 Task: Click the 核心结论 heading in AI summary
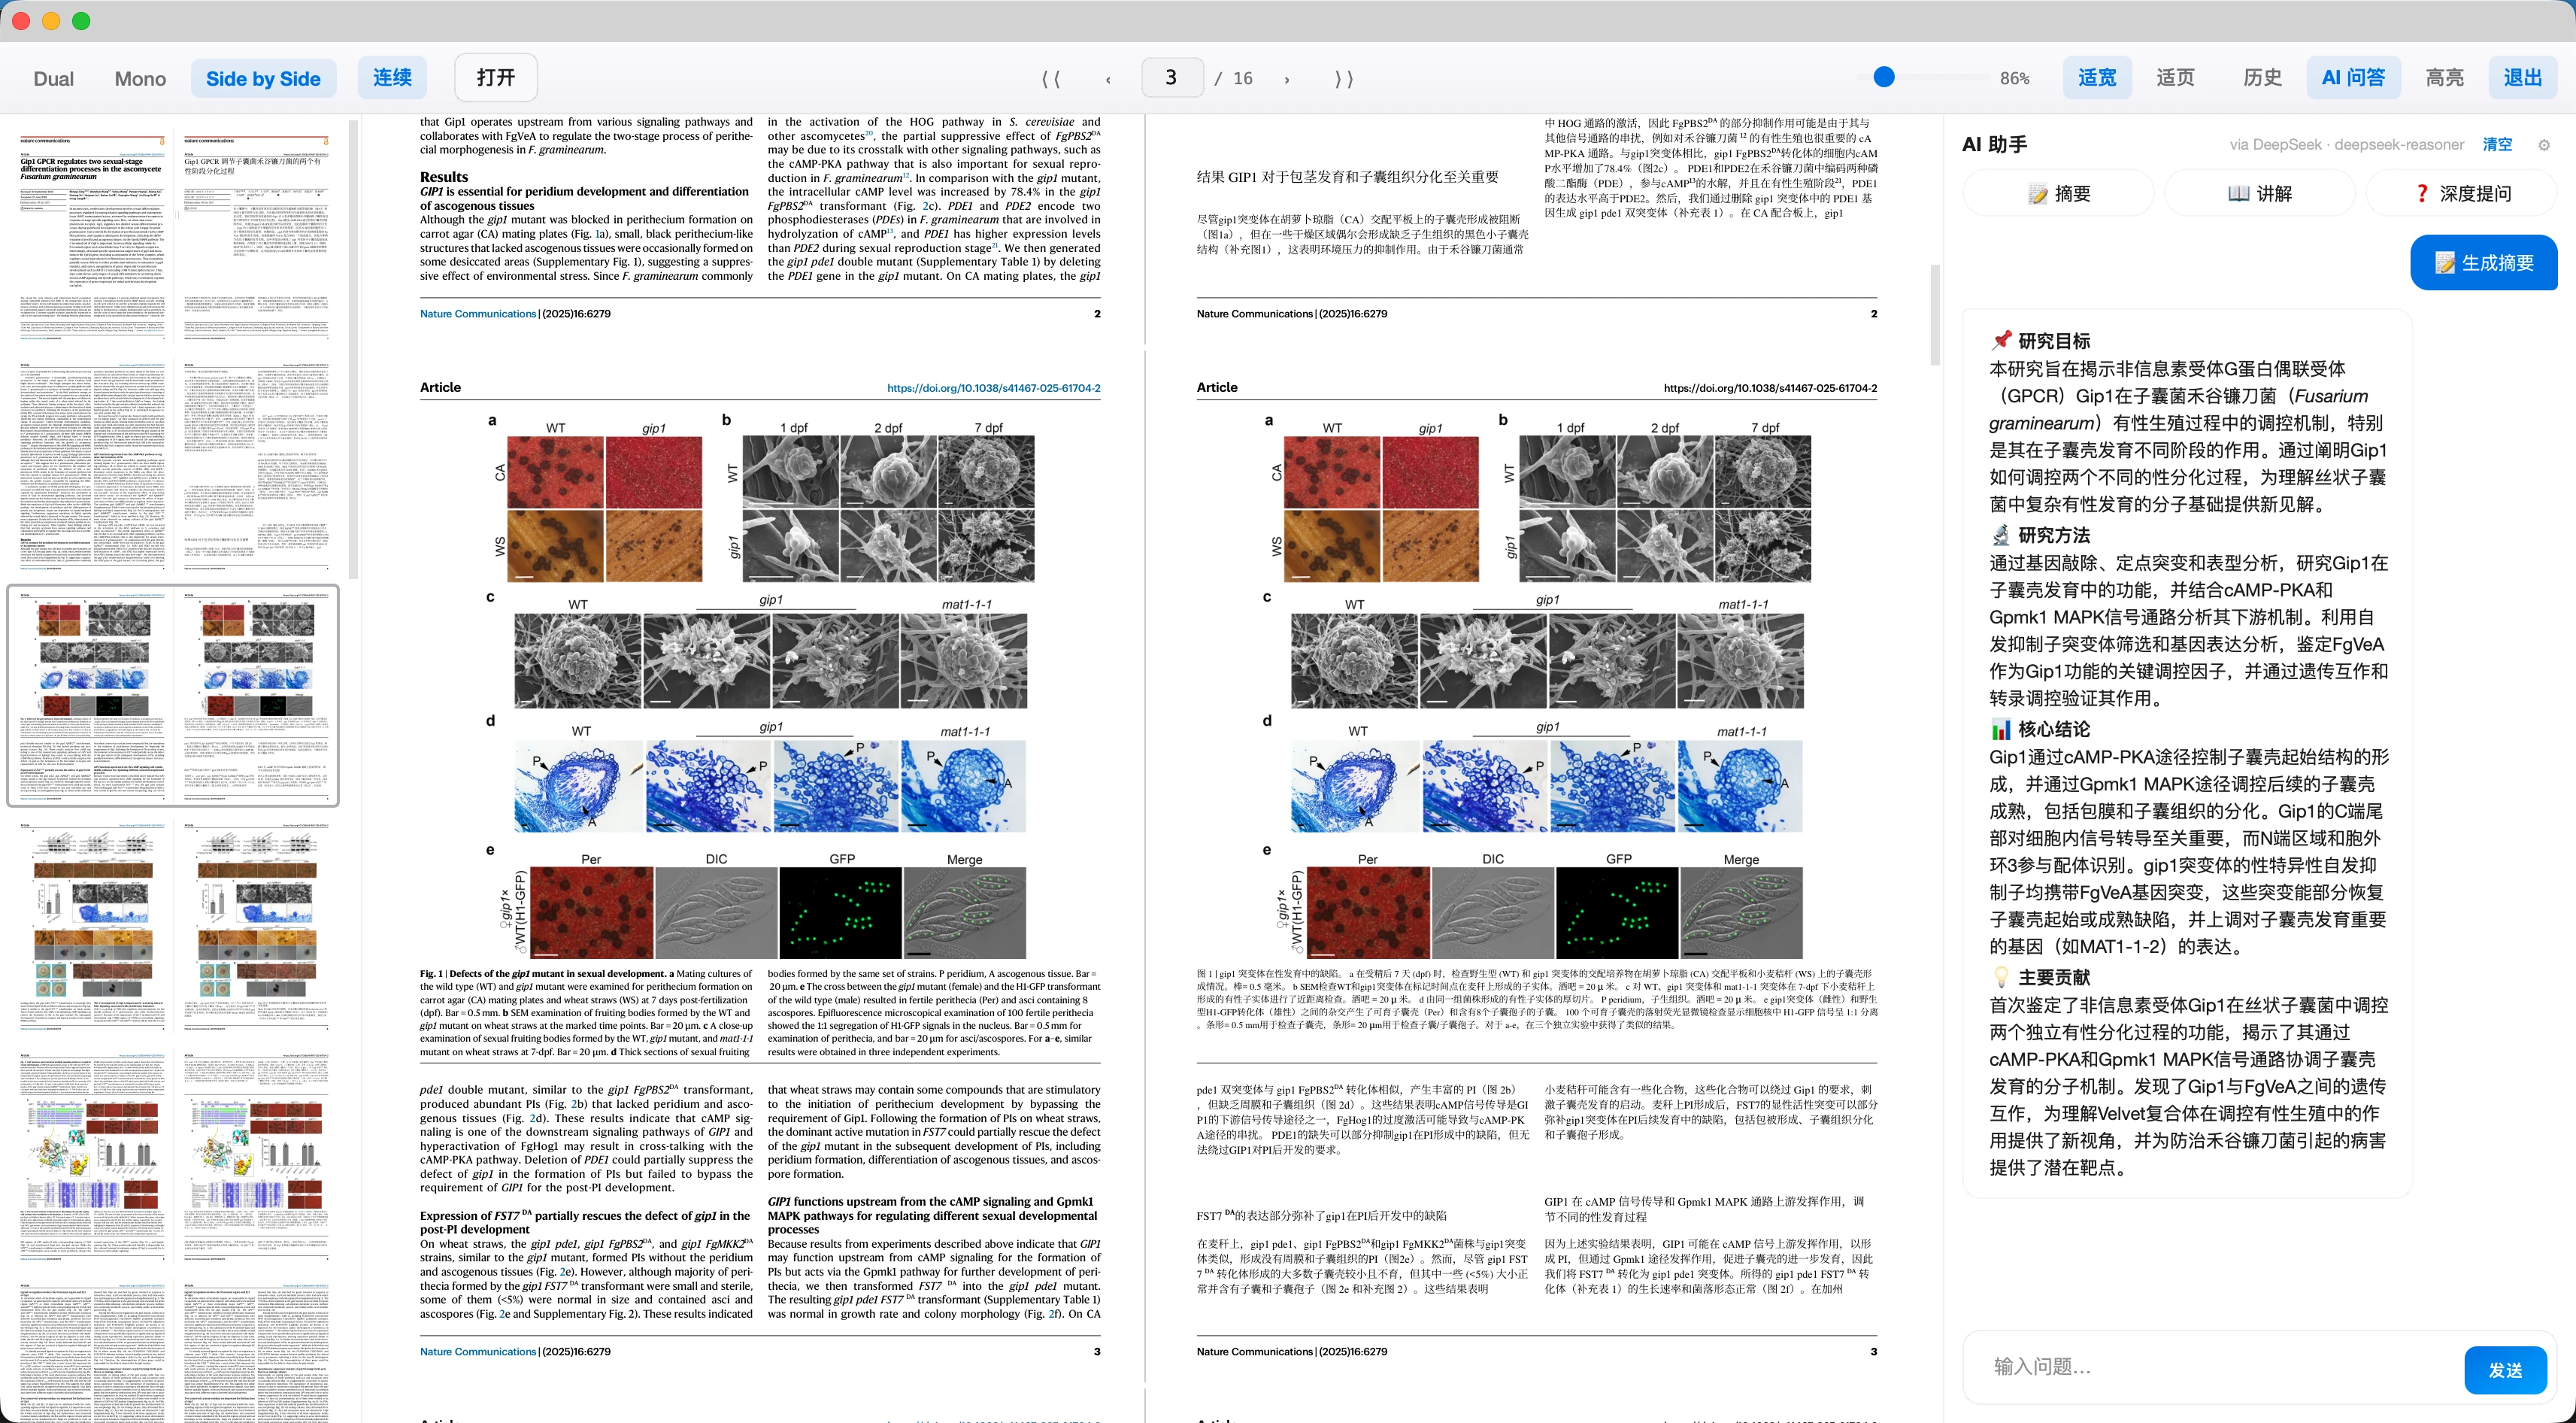click(x=2054, y=729)
